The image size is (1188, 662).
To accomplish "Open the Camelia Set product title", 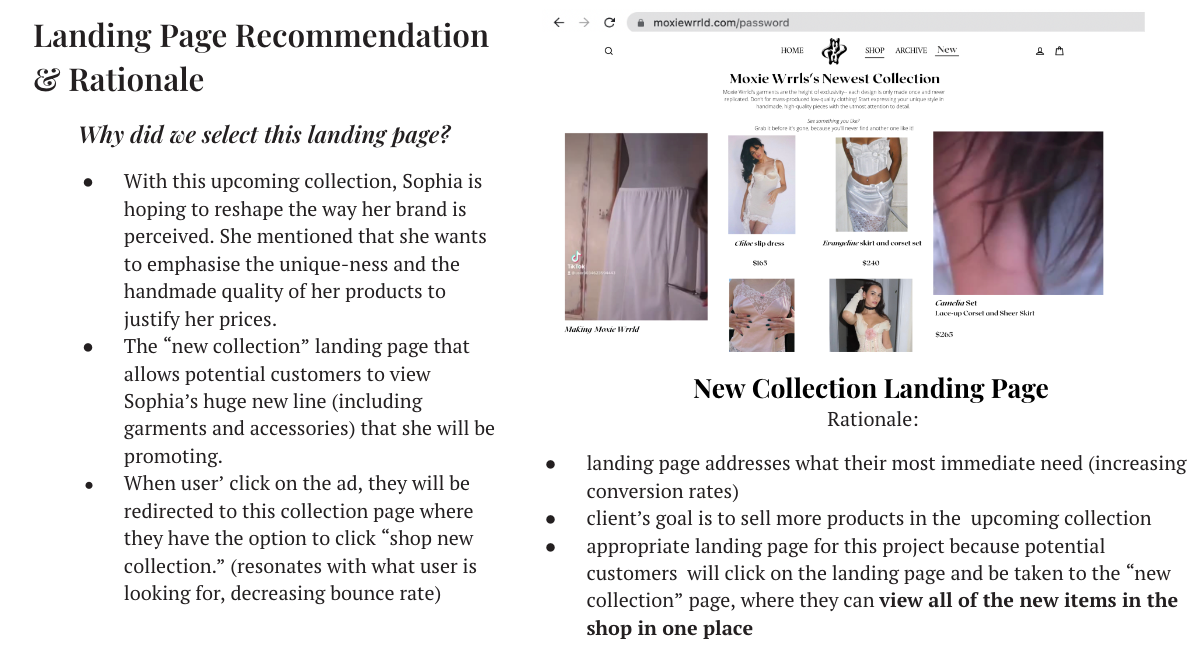I will [955, 303].
